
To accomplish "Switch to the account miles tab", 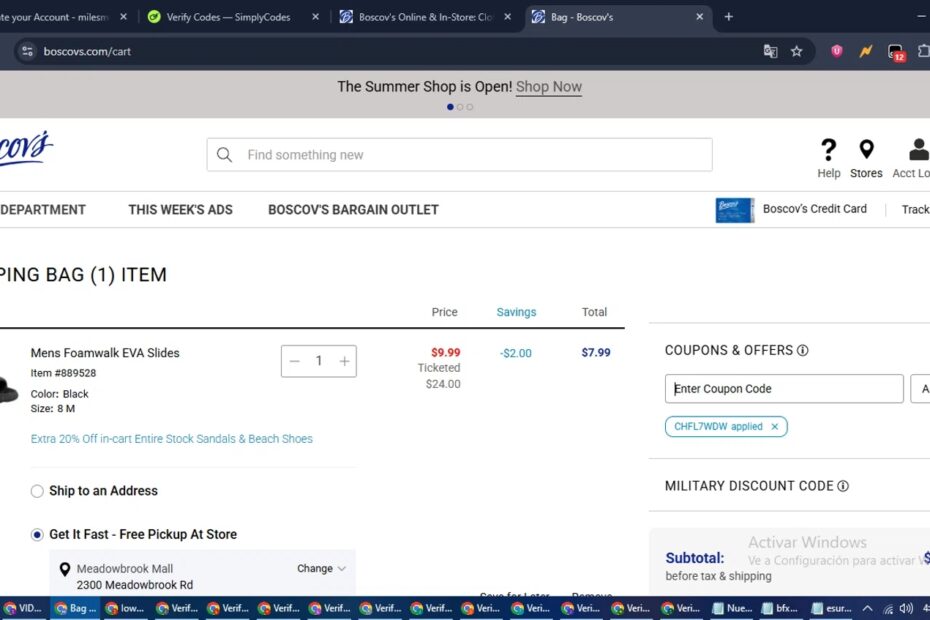I will pos(56,17).
